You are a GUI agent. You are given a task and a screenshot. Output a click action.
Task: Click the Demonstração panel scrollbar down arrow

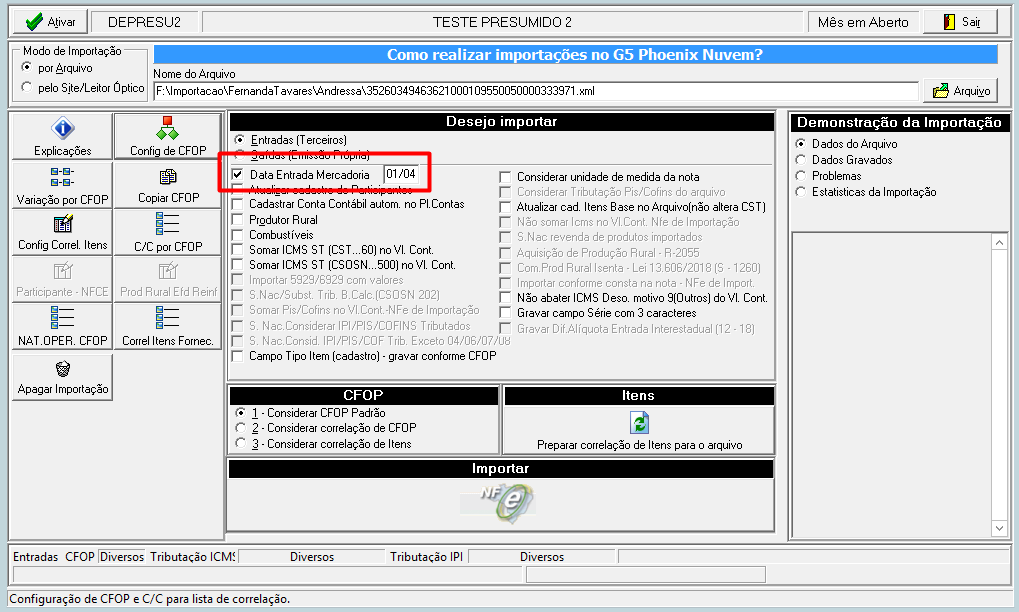1000,528
